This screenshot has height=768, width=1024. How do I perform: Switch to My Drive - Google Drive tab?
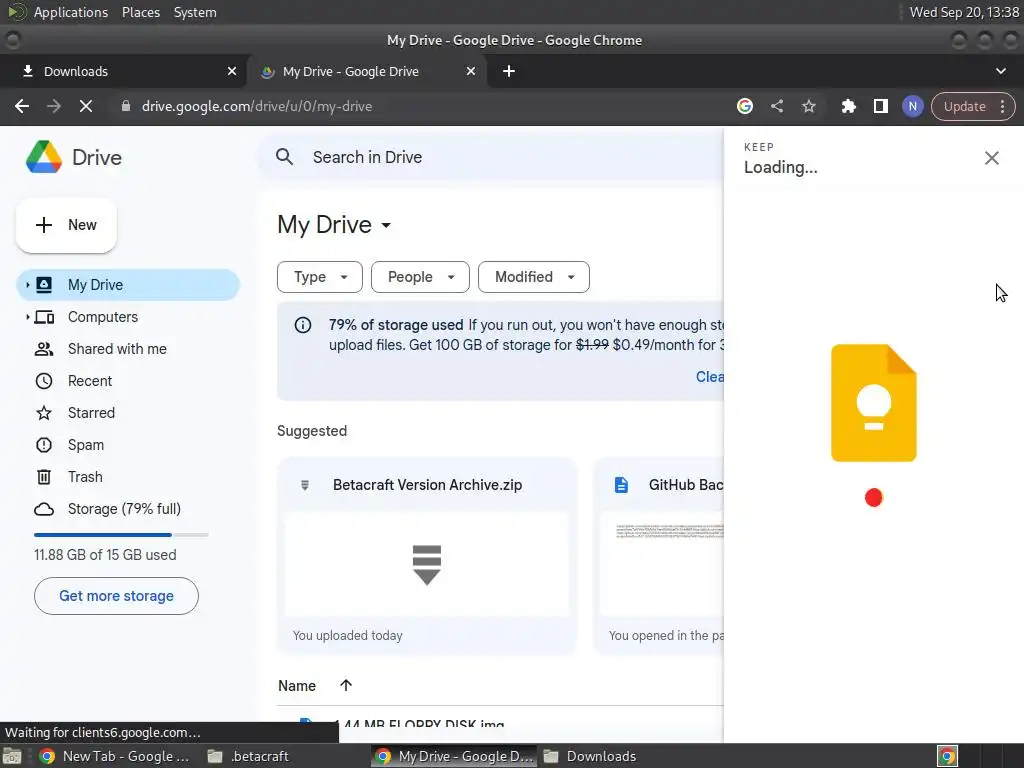click(x=367, y=71)
